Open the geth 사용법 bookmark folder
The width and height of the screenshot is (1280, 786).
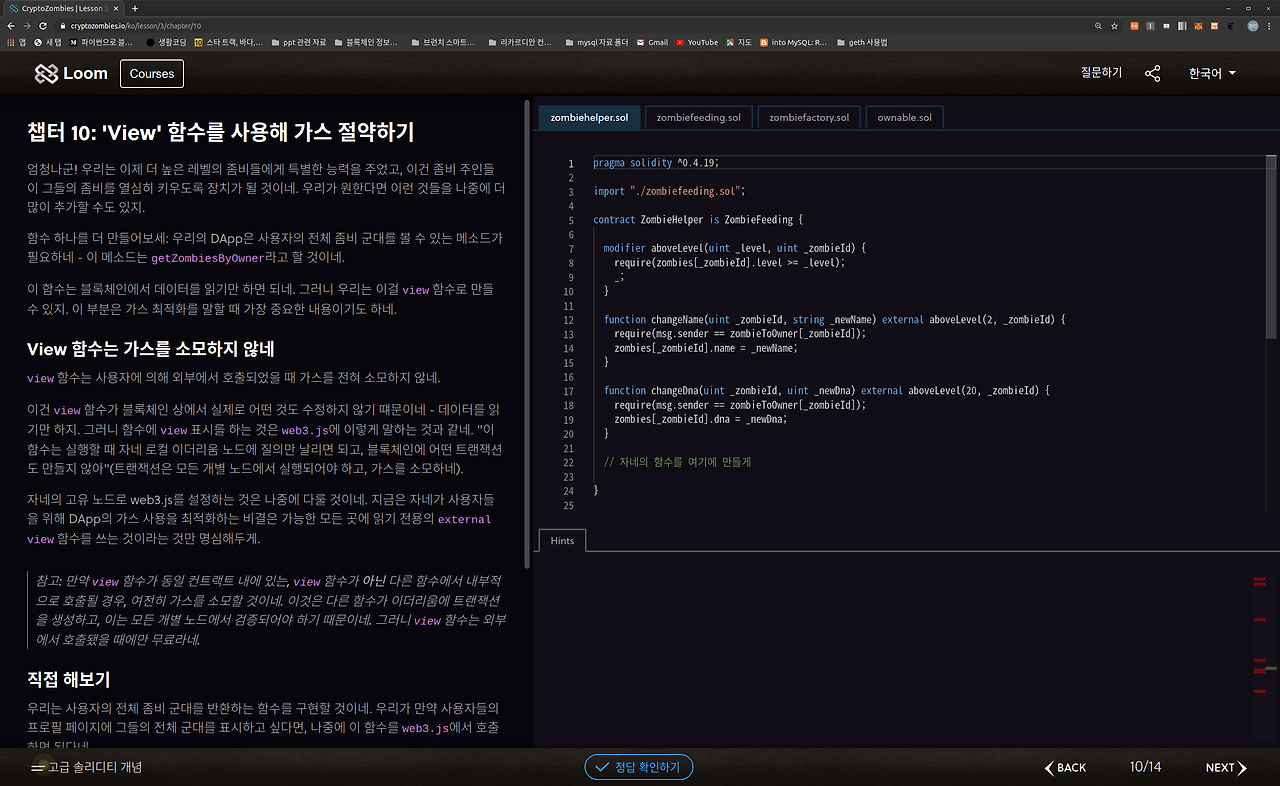pyautogui.click(x=861, y=42)
